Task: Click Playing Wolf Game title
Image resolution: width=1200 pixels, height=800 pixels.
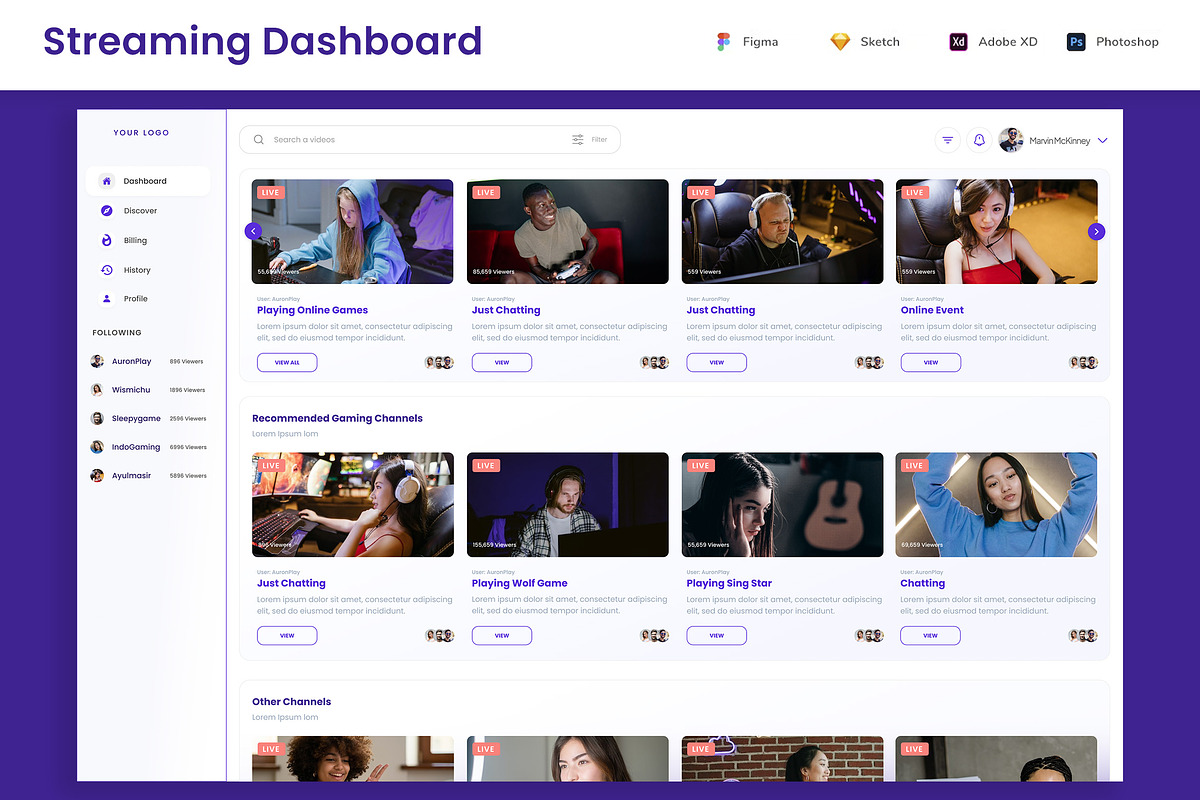Action: click(x=520, y=583)
